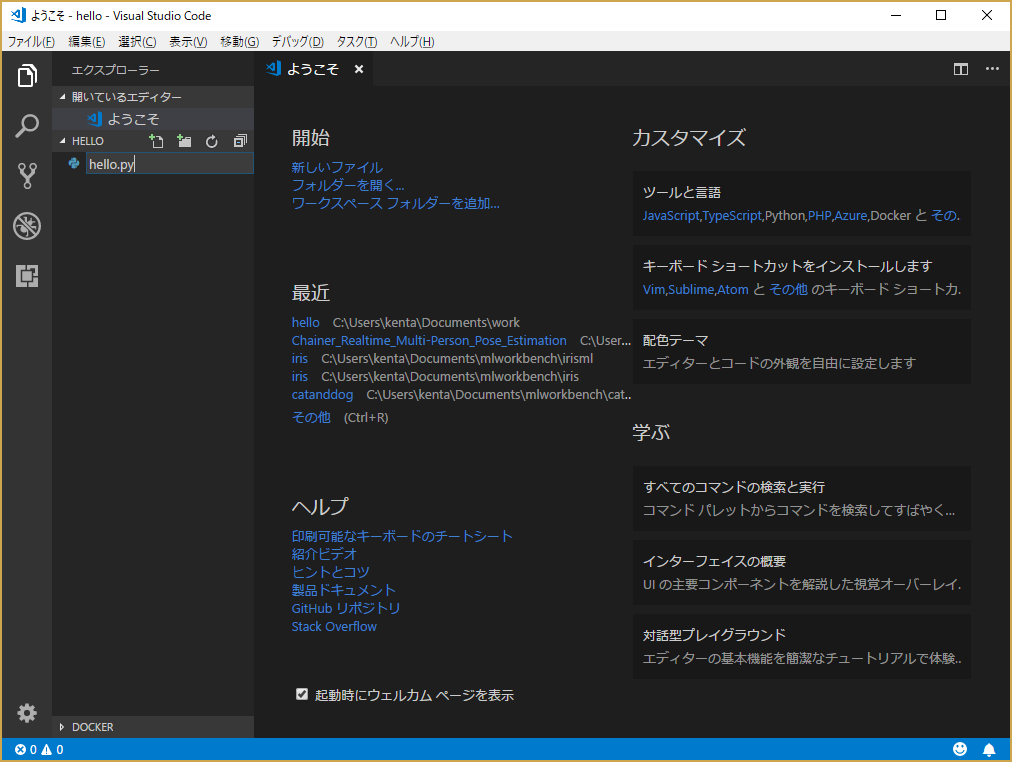The width and height of the screenshot is (1012, 762).
Task: Open the Source Control view icon
Action: pos(26,175)
